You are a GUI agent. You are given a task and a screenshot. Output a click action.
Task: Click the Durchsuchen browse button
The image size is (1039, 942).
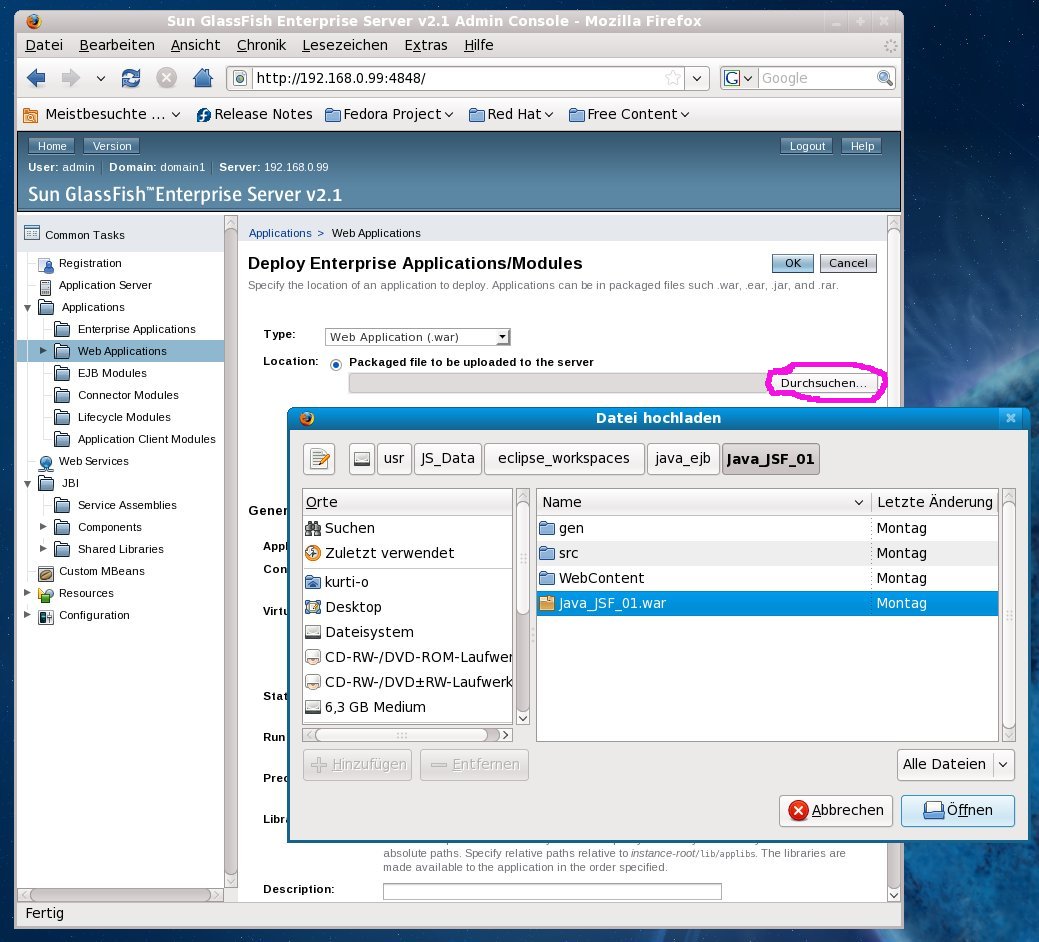pos(823,384)
